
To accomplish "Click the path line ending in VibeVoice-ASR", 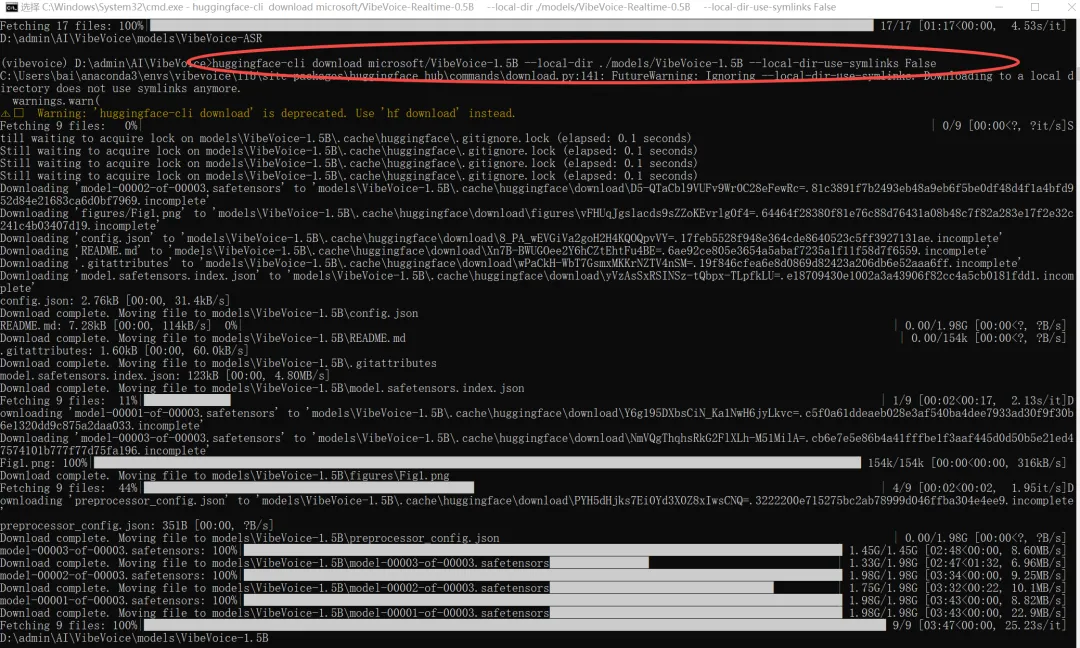I will (x=131, y=39).
